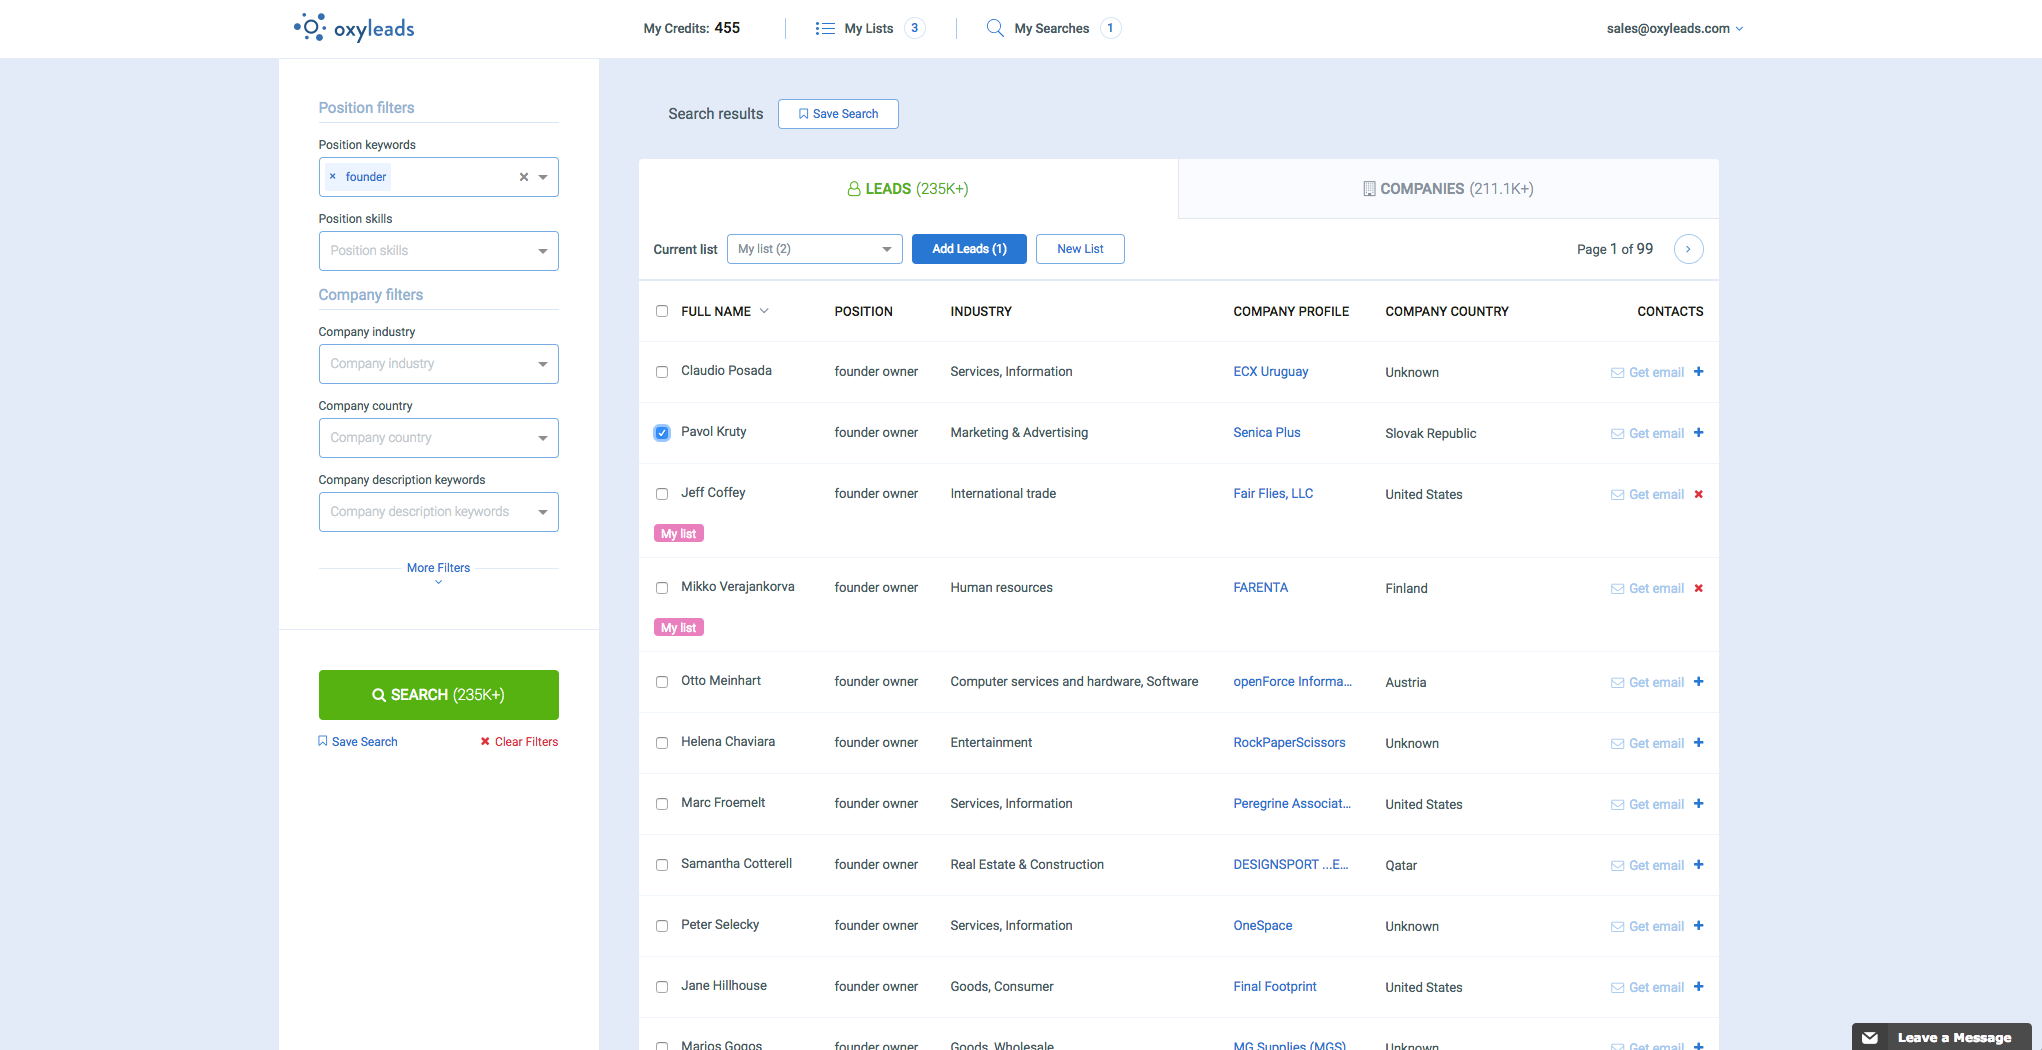
Task: Switch to the COMPANIES tab
Action: coord(1448,189)
